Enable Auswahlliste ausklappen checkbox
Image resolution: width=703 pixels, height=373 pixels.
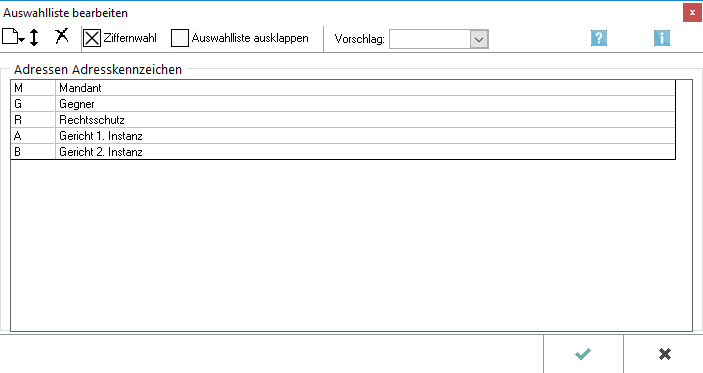pyautogui.click(x=180, y=38)
